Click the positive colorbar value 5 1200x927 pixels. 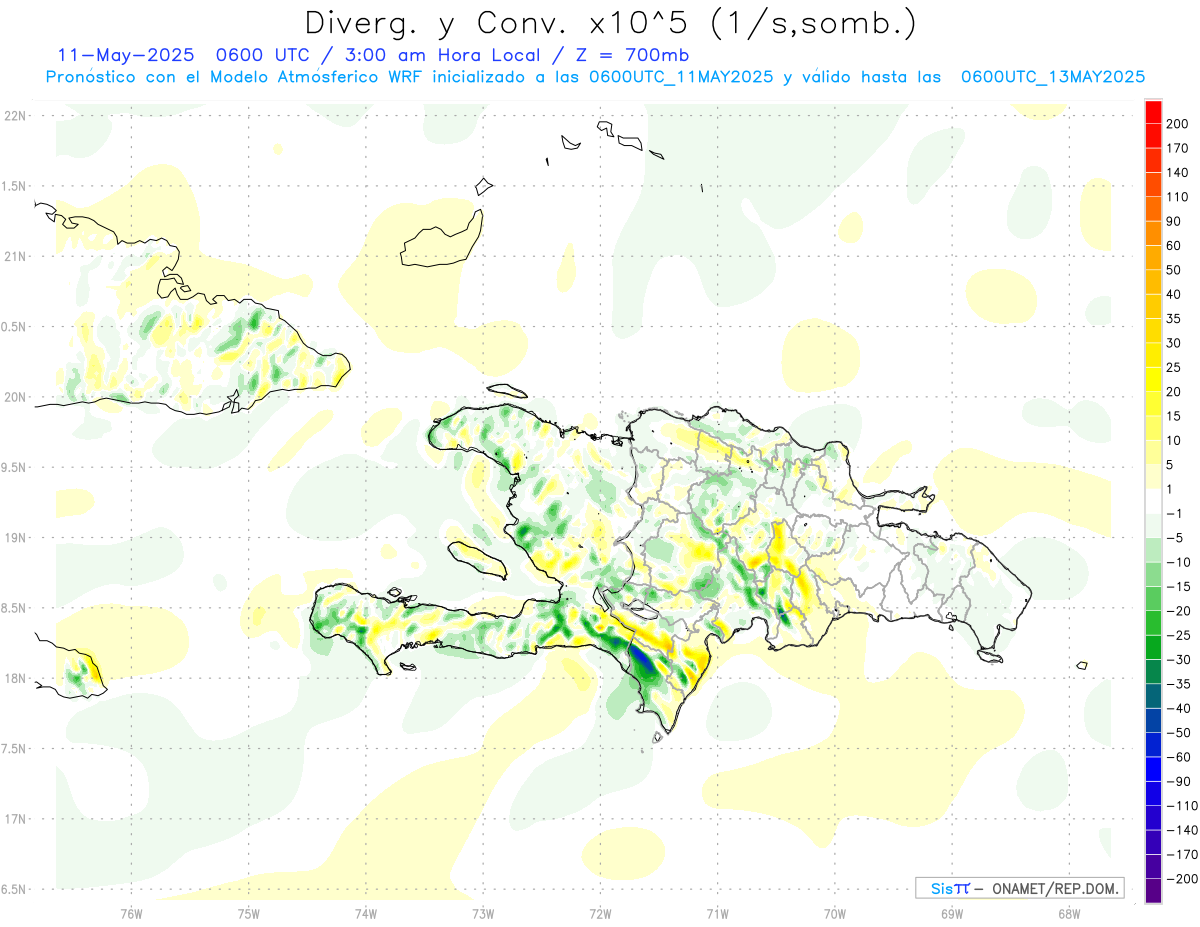(1171, 465)
